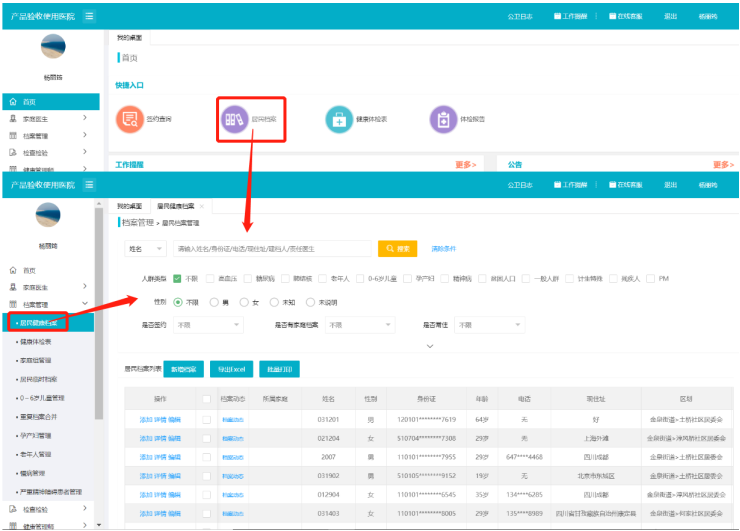
Task: Click the teal 健康体检表 shortcut icon
Action: click(339, 119)
